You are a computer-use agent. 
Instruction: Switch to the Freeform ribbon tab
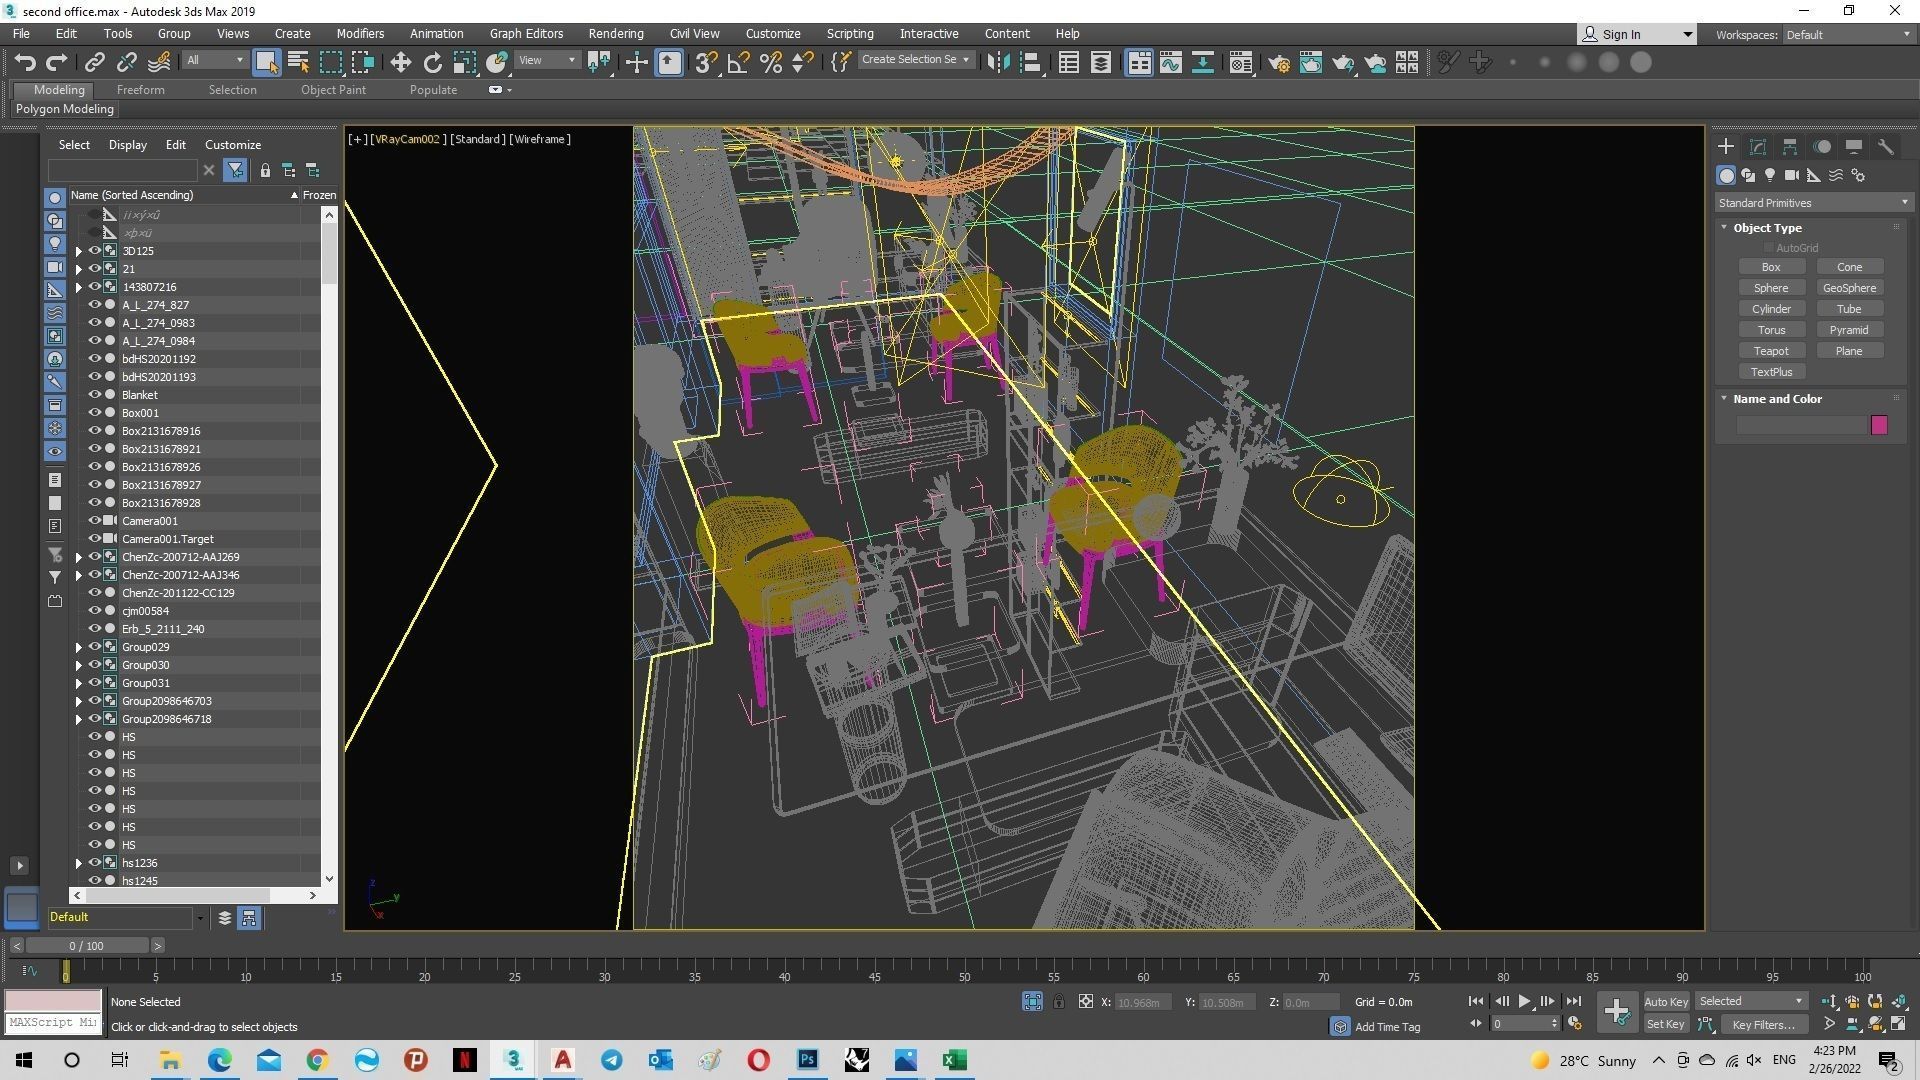tap(140, 90)
